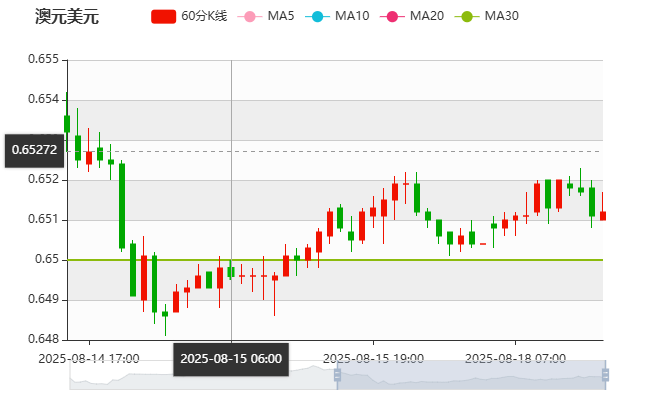Click the 0.655 y-axis label

(x=44, y=59)
